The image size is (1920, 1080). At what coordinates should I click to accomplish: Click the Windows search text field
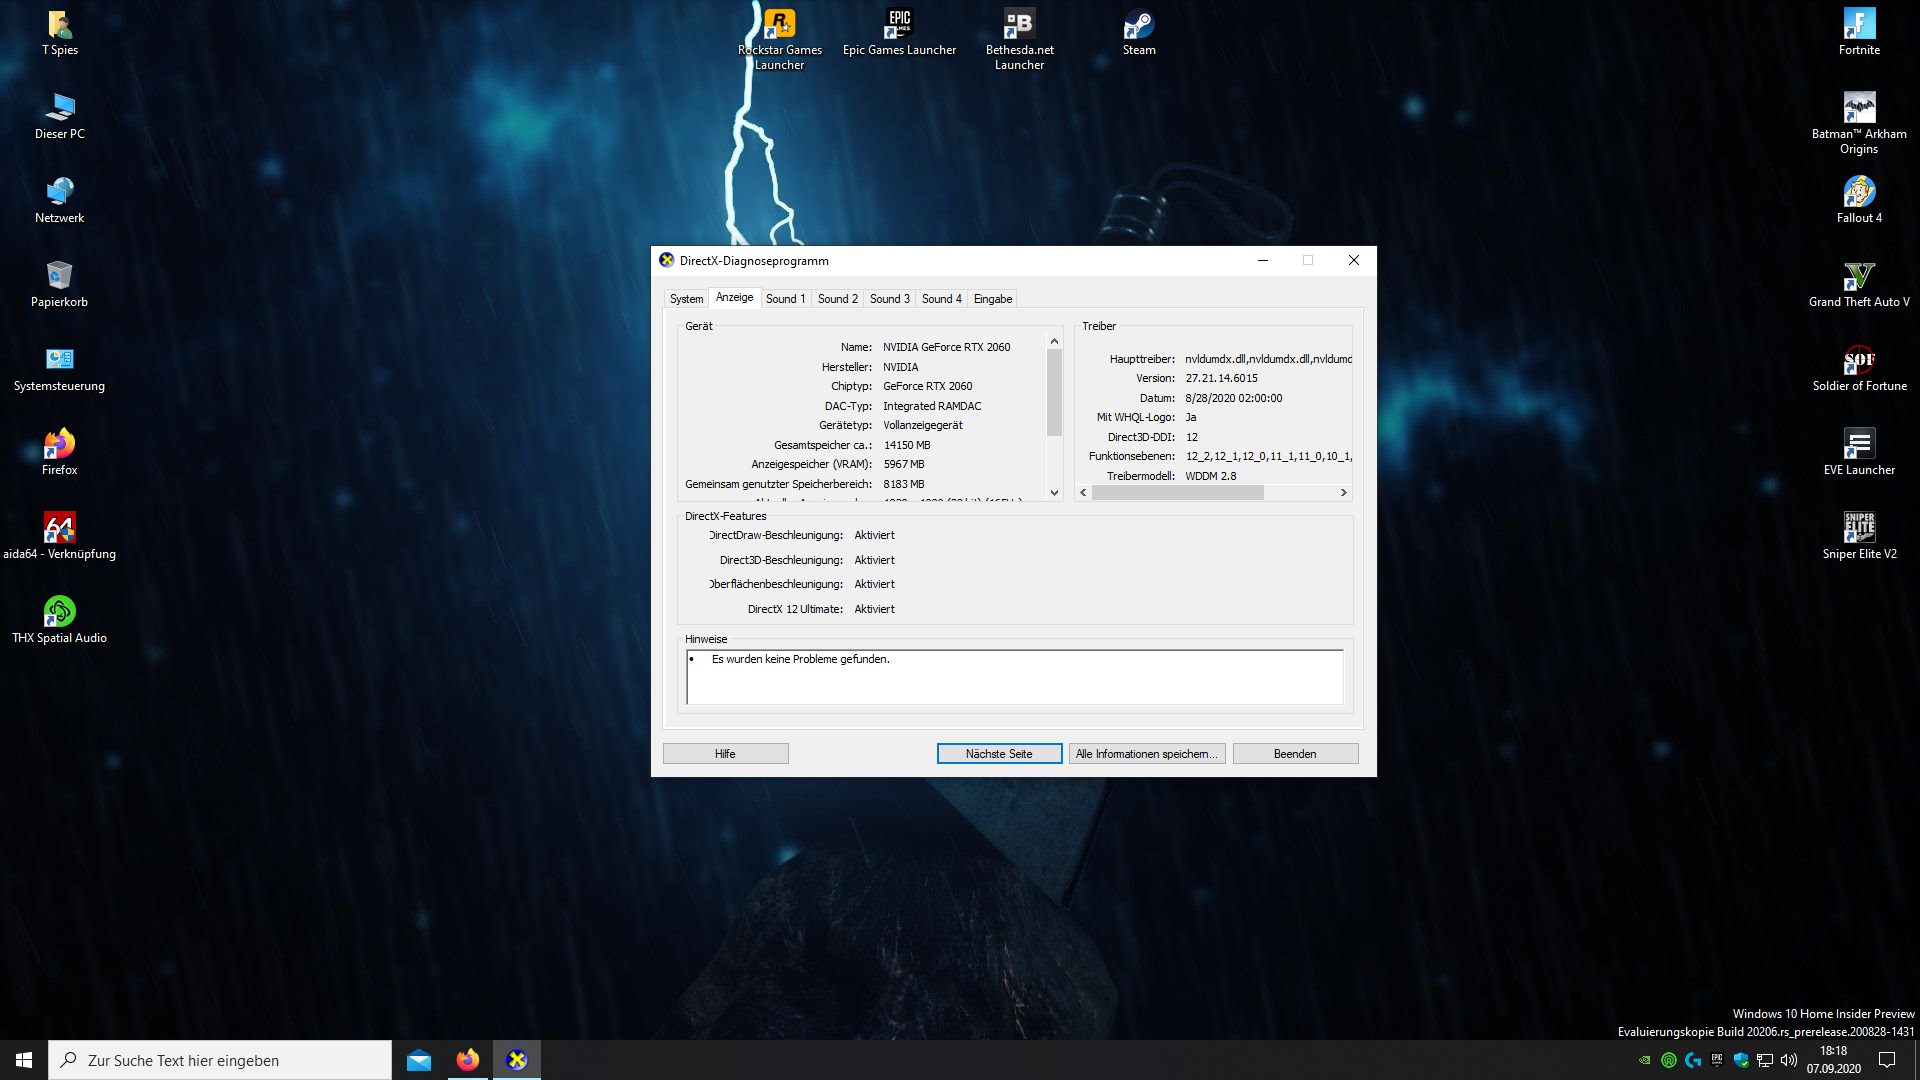pyautogui.click(x=220, y=1060)
